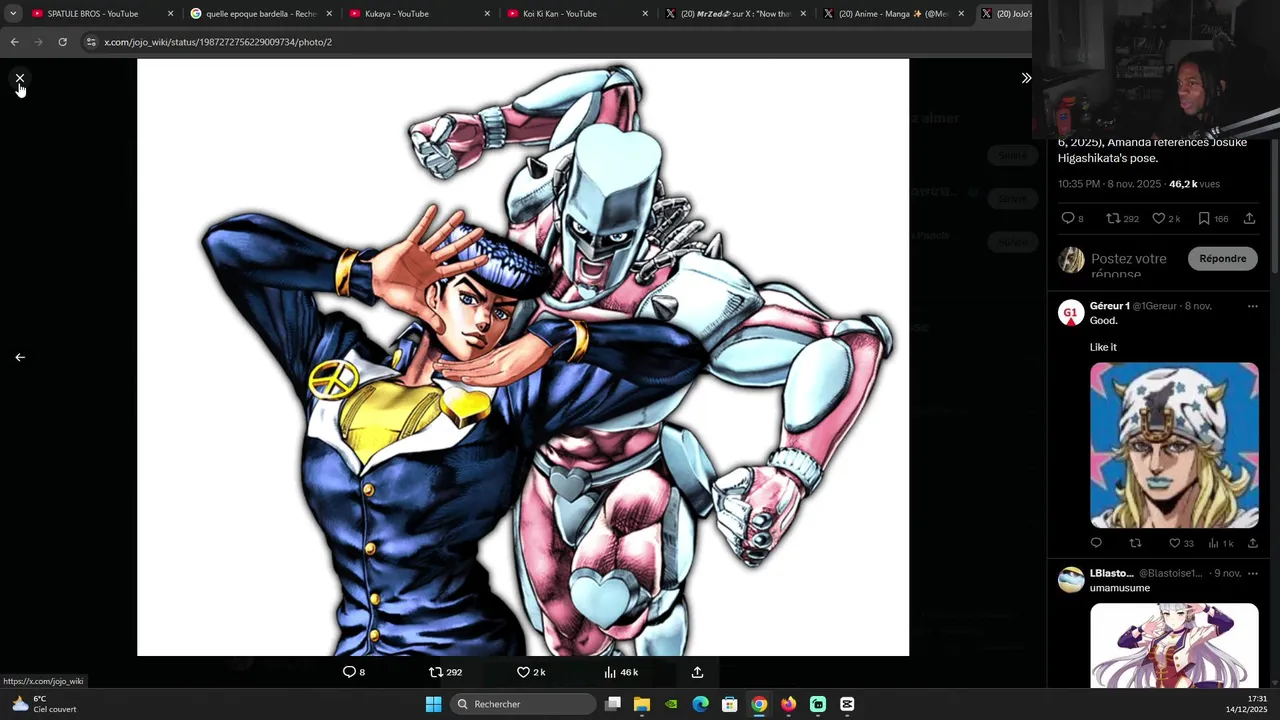Close the photo viewer with the X icon
The width and height of the screenshot is (1280, 720).
(20, 78)
